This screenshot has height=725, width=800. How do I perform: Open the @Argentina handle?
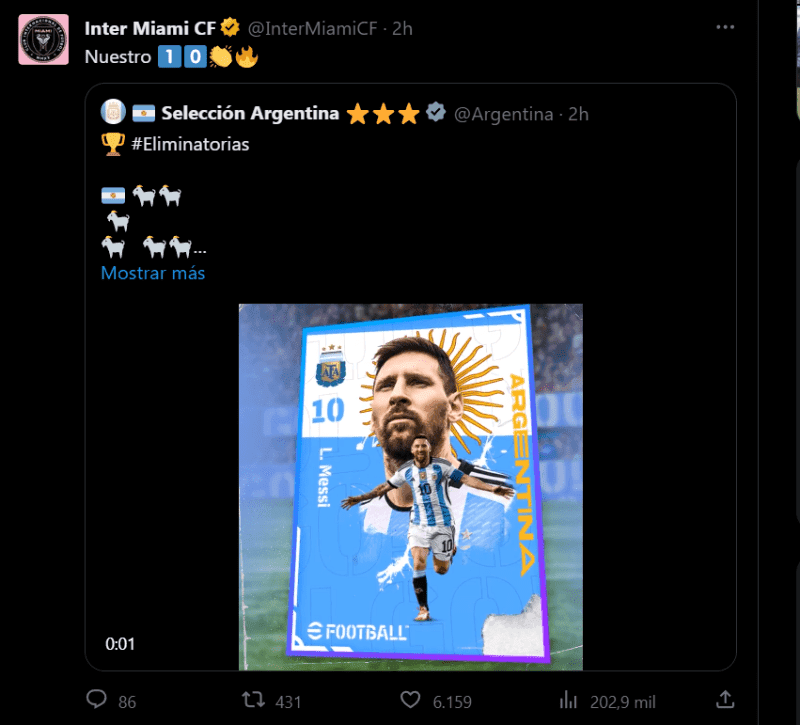point(504,114)
